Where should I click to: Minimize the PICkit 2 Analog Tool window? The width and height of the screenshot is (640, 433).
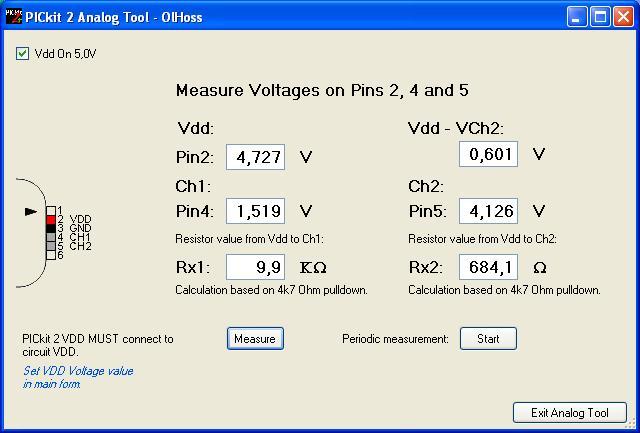(x=577, y=17)
